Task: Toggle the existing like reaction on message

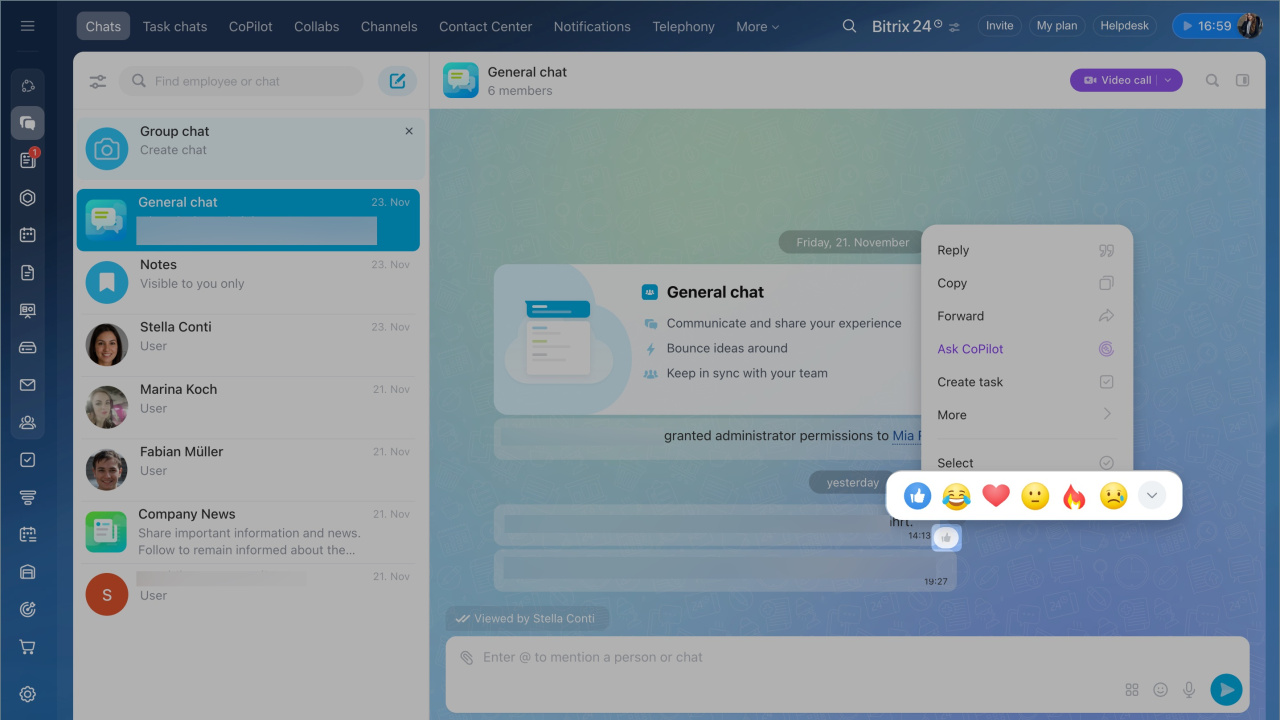Action: pyautogui.click(x=946, y=538)
